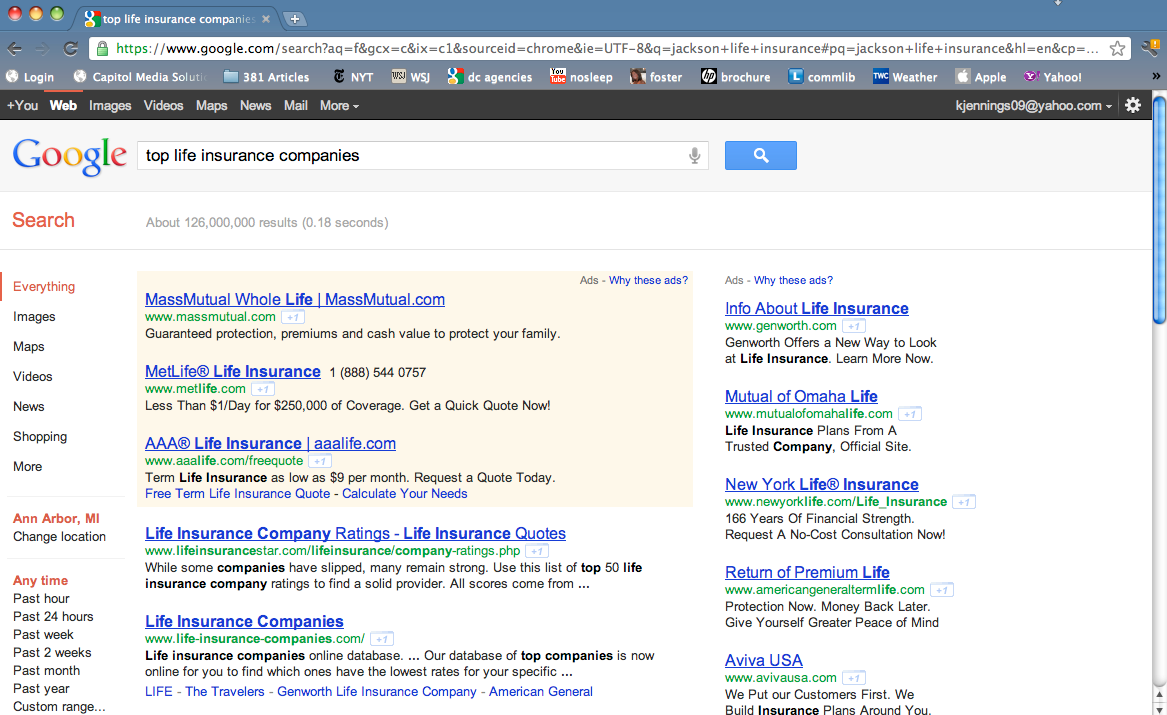1167x715 pixels.
Task: Open the Genworth Life Insurance Company sitelink
Action: click(377, 692)
